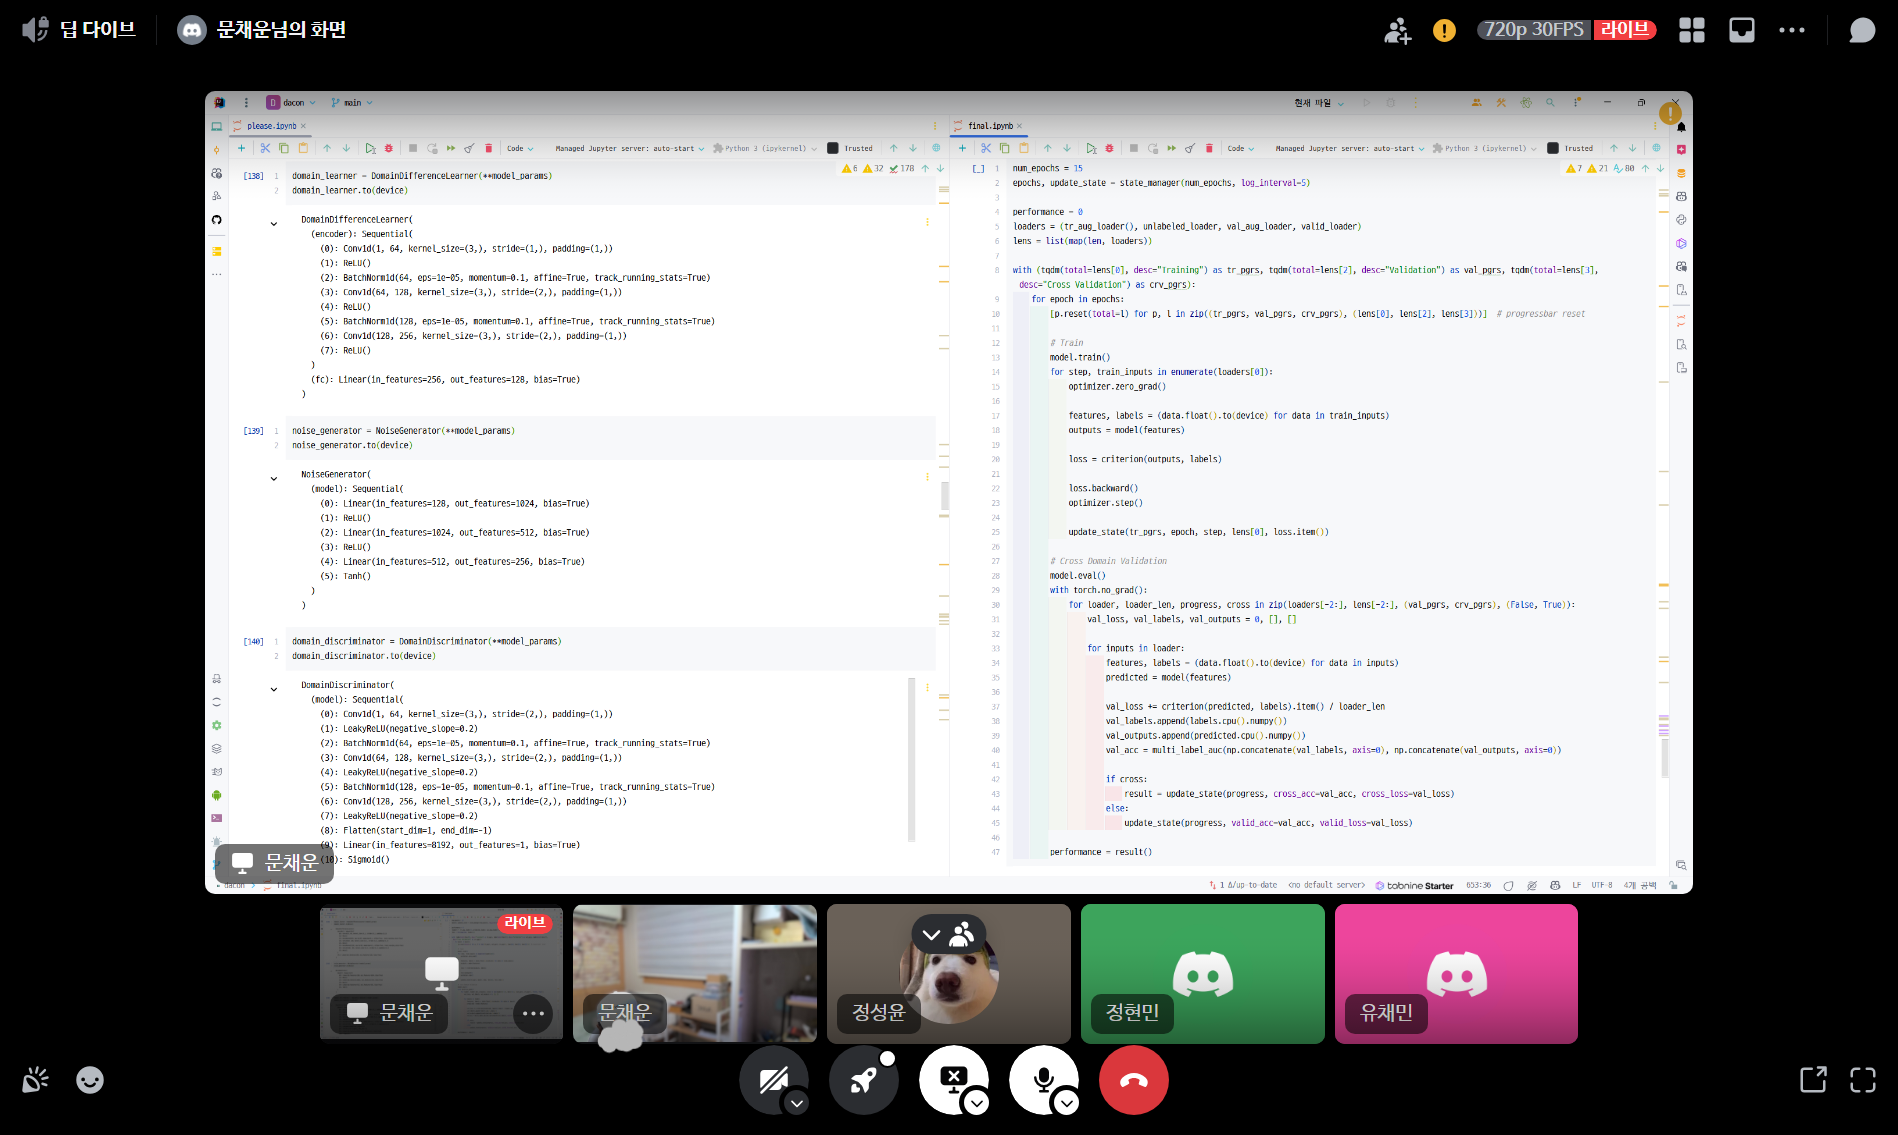
Task: Open Code With Me people icon
Action: (x=1476, y=103)
